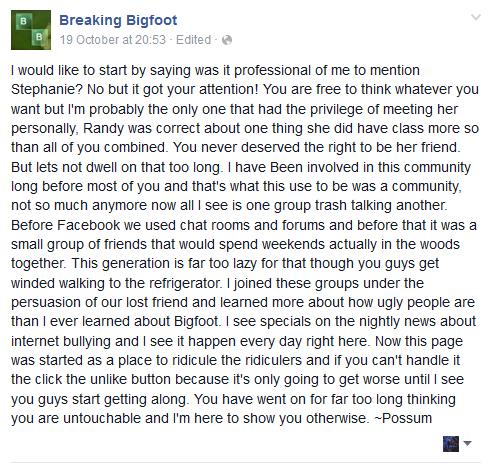Click the lower-right B tile in avatar
Image resolution: width=491 pixels, height=466 pixels.
tap(39, 37)
